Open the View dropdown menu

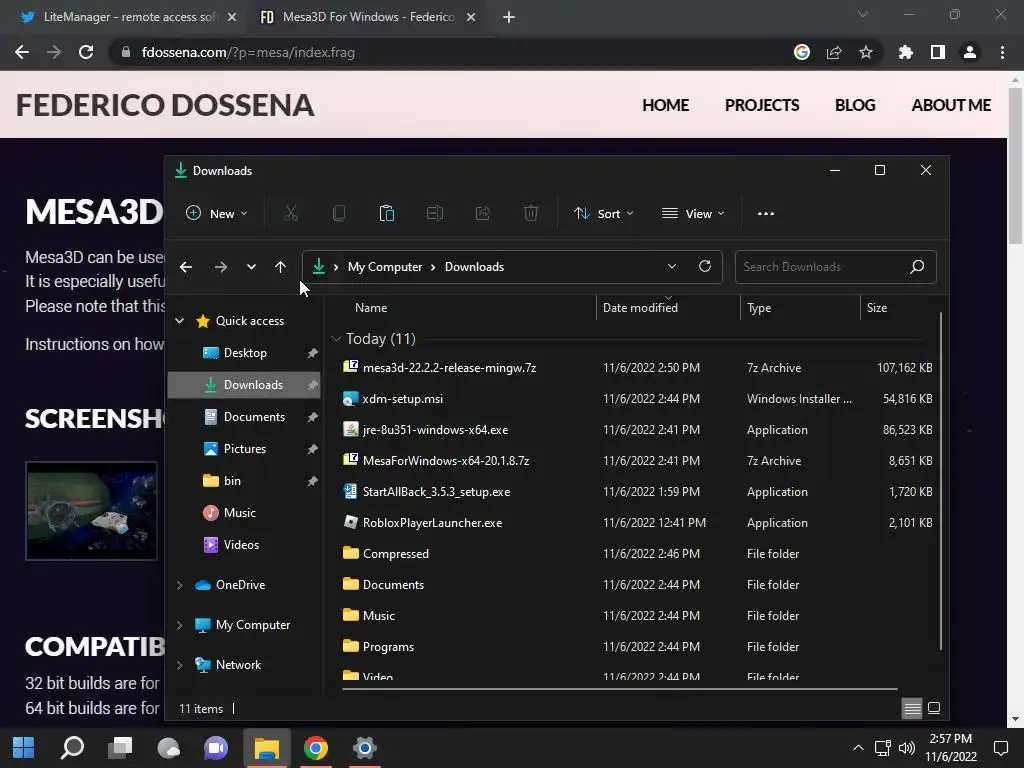click(x=693, y=214)
